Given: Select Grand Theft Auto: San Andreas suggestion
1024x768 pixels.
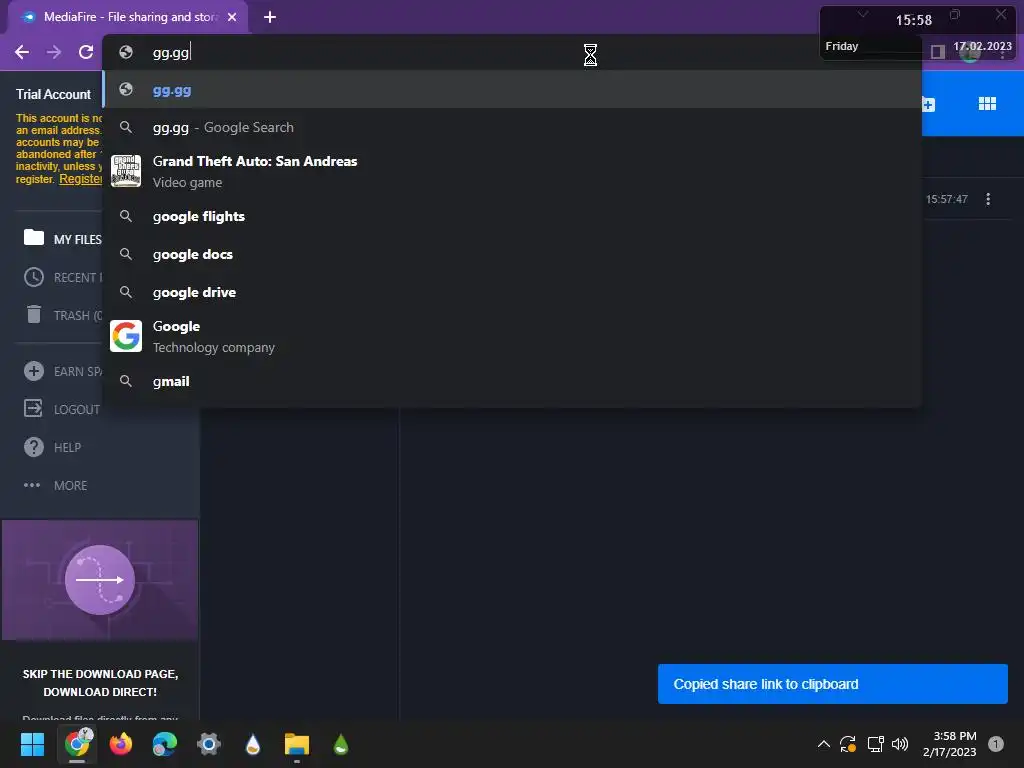Looking at the screenshot, I should [511, 171].
